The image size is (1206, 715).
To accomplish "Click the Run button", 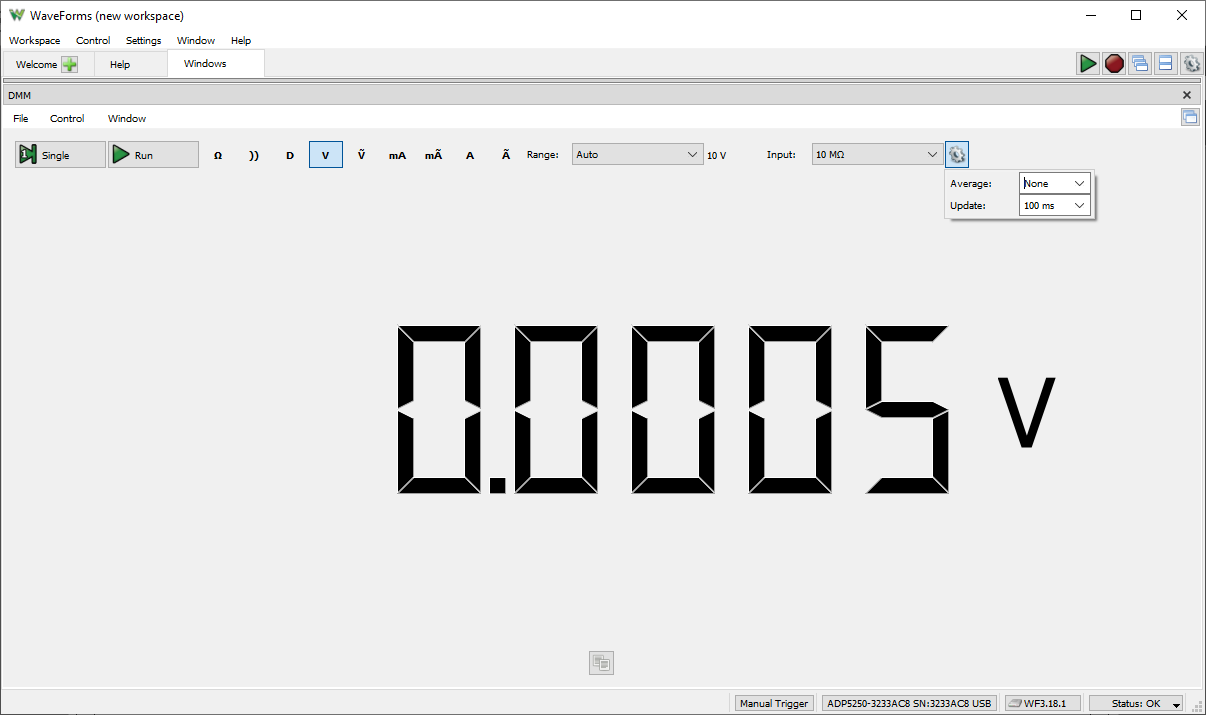I will [153, 155].
